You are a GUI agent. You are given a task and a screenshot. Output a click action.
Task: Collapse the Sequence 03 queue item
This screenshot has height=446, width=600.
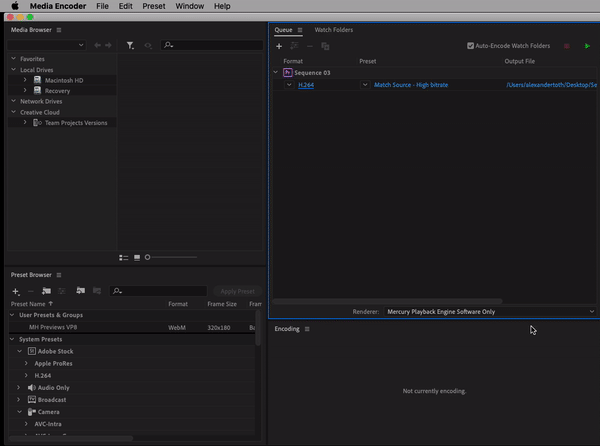click(x=276, y=72)
